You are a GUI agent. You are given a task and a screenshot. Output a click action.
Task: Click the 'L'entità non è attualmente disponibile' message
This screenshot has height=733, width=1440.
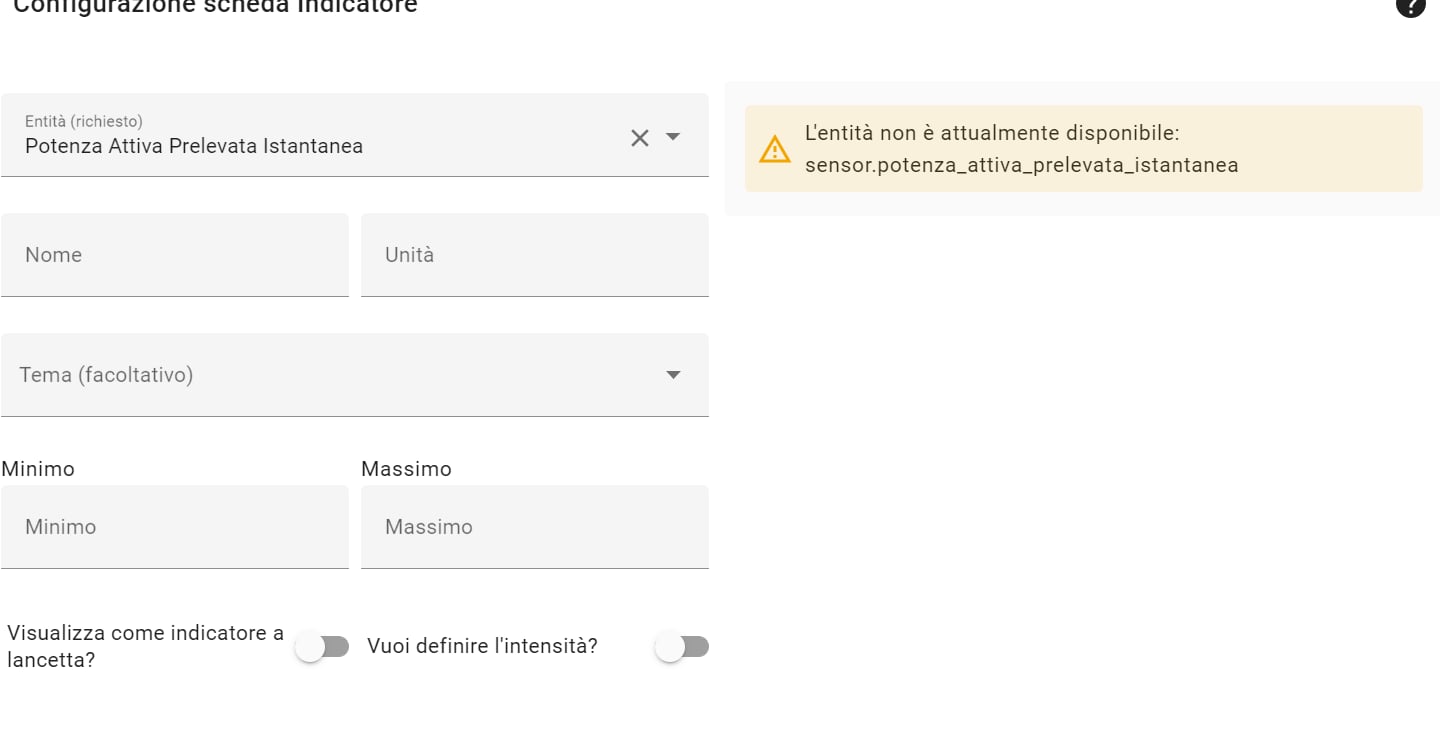[x=992, y=133]
